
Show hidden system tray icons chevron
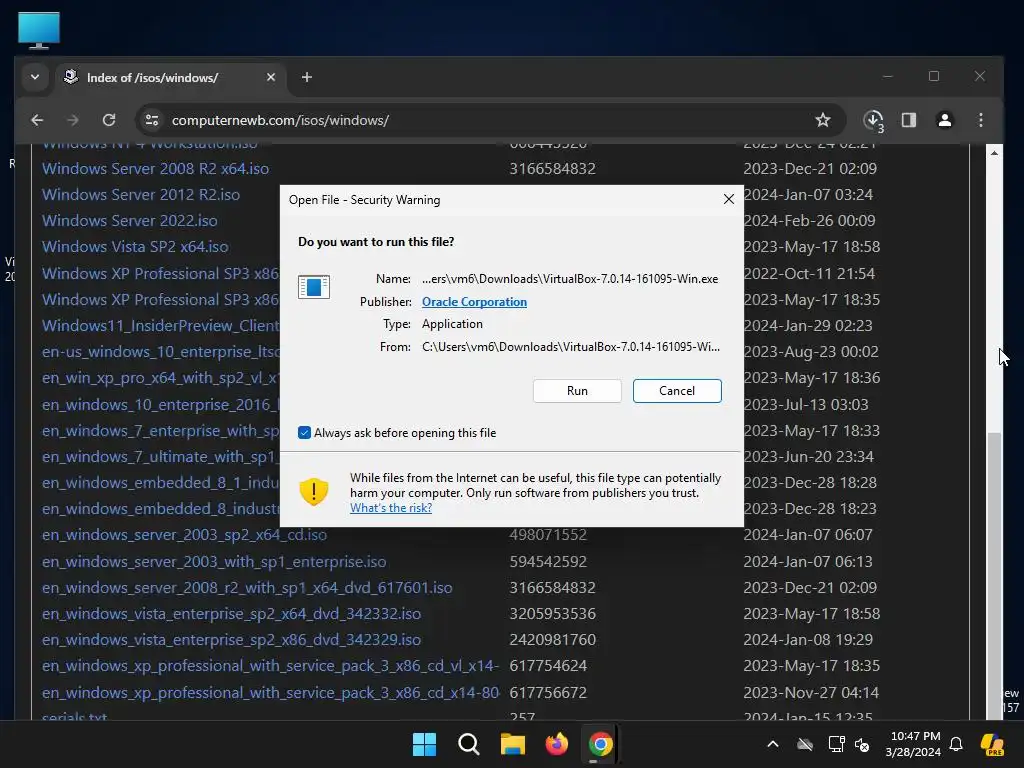[773, 744]
